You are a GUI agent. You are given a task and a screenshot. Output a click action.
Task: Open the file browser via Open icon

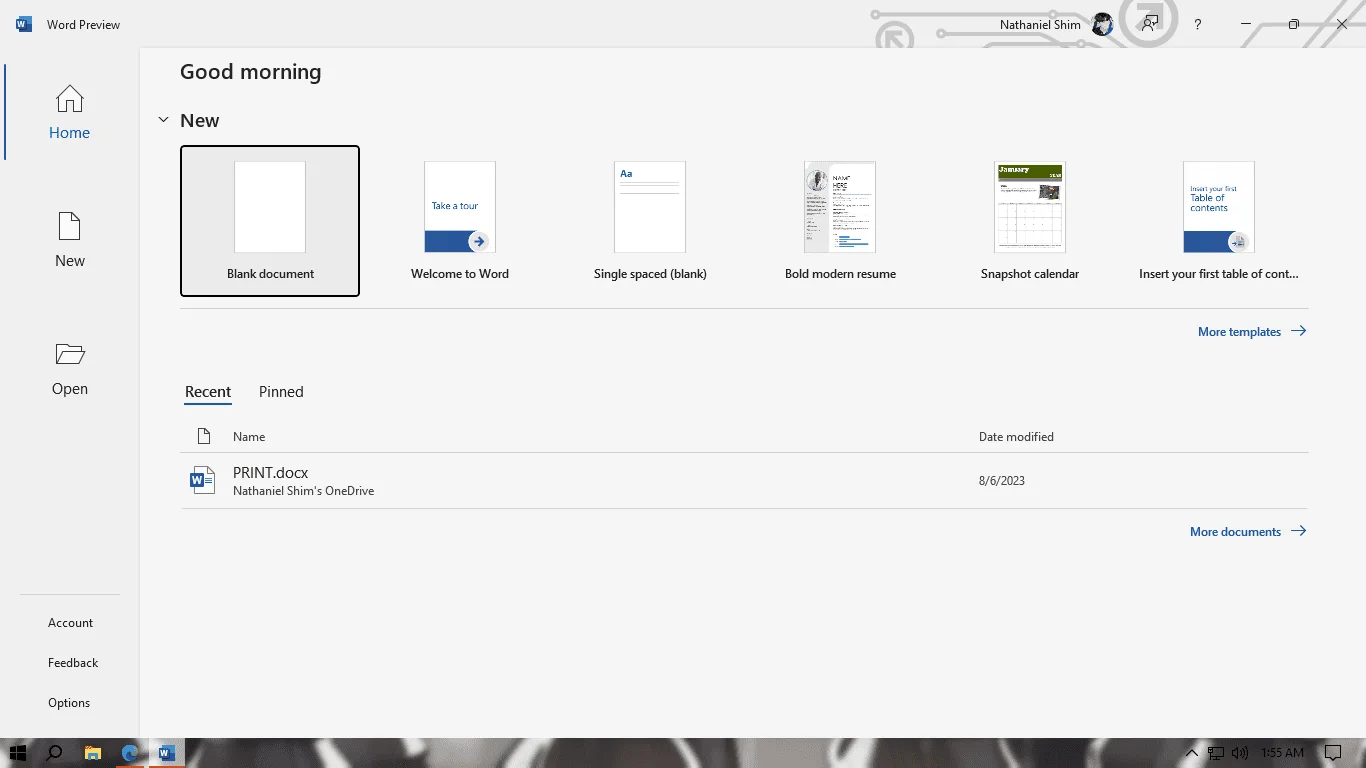69,368
